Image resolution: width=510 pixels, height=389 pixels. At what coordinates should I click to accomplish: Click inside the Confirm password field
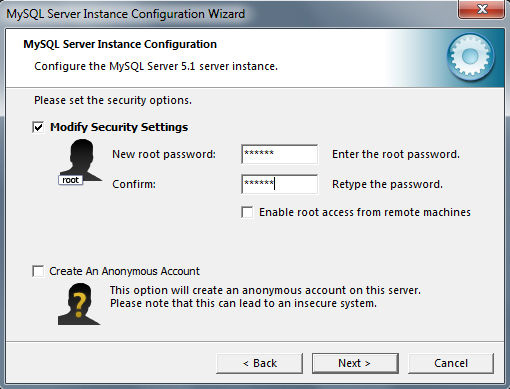[x=279, y=184]
